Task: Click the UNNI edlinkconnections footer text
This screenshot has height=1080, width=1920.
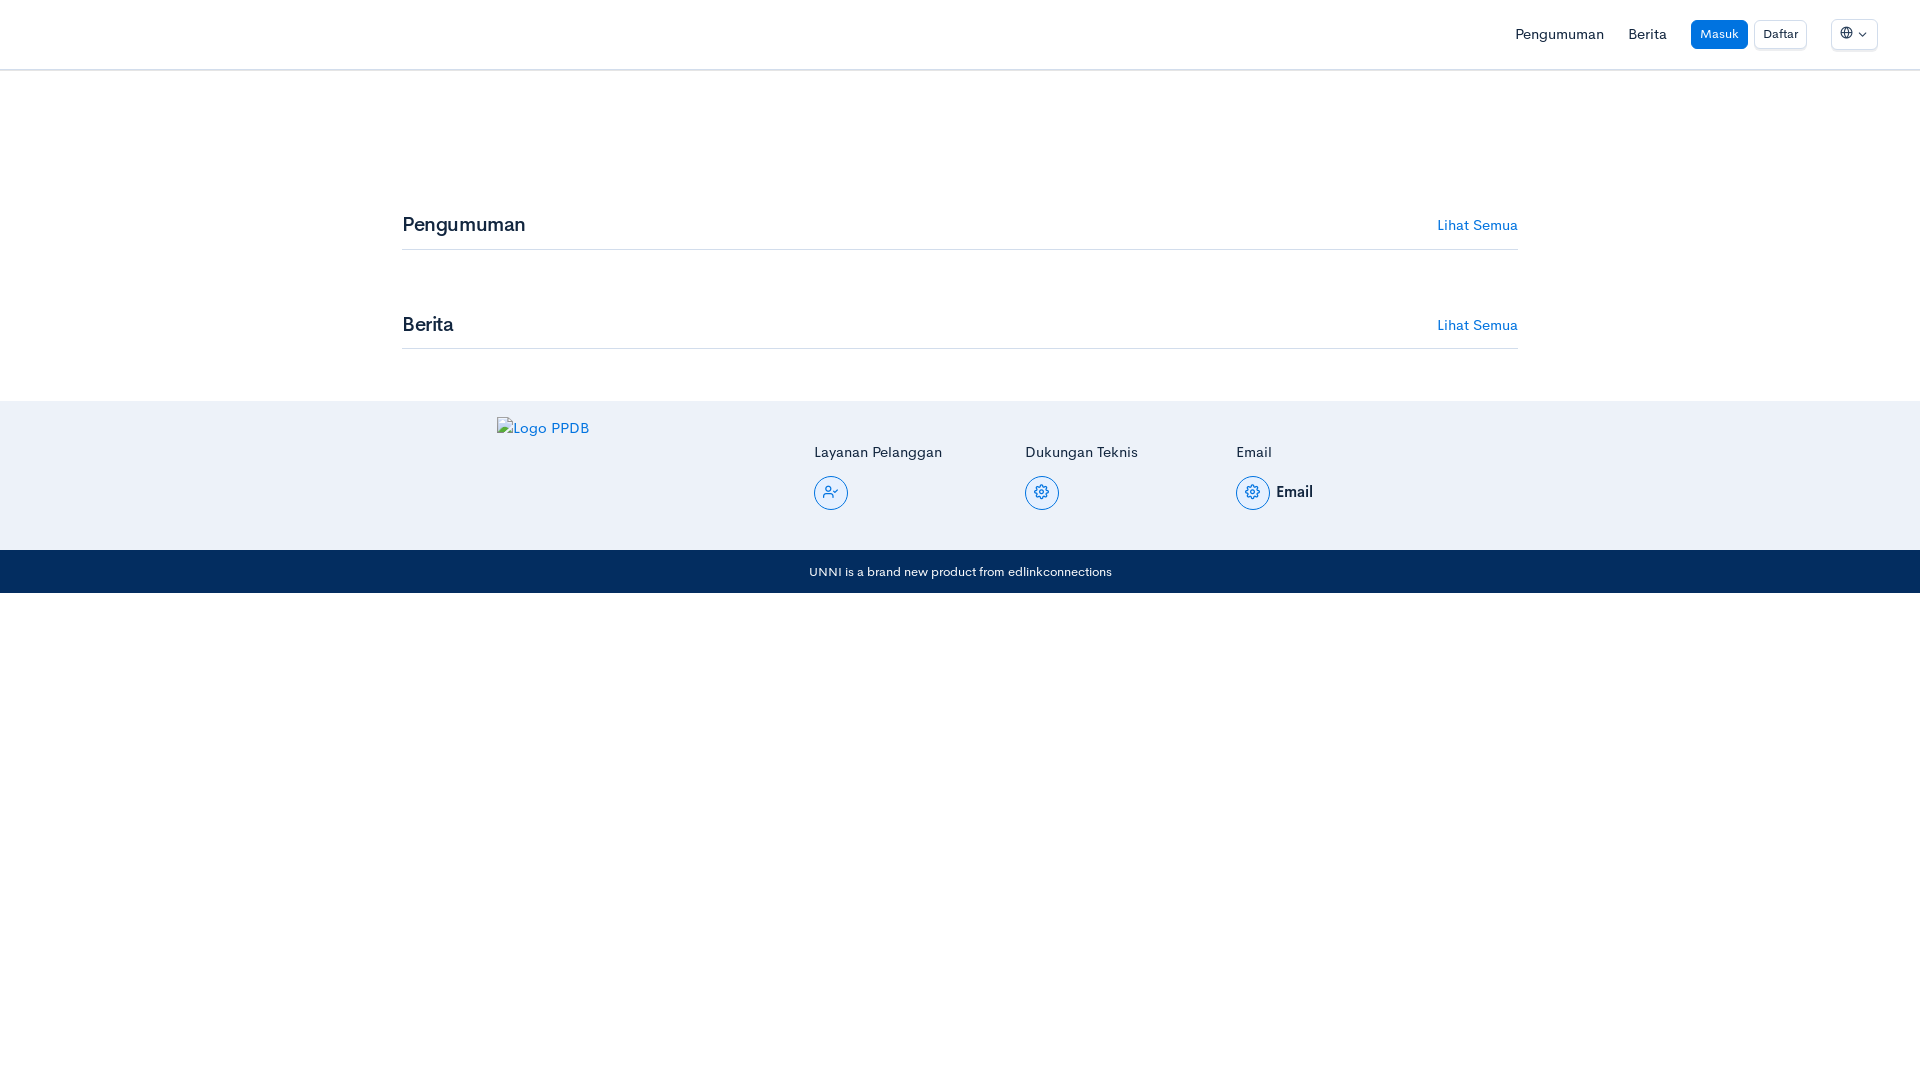Action: coord(959,572)
